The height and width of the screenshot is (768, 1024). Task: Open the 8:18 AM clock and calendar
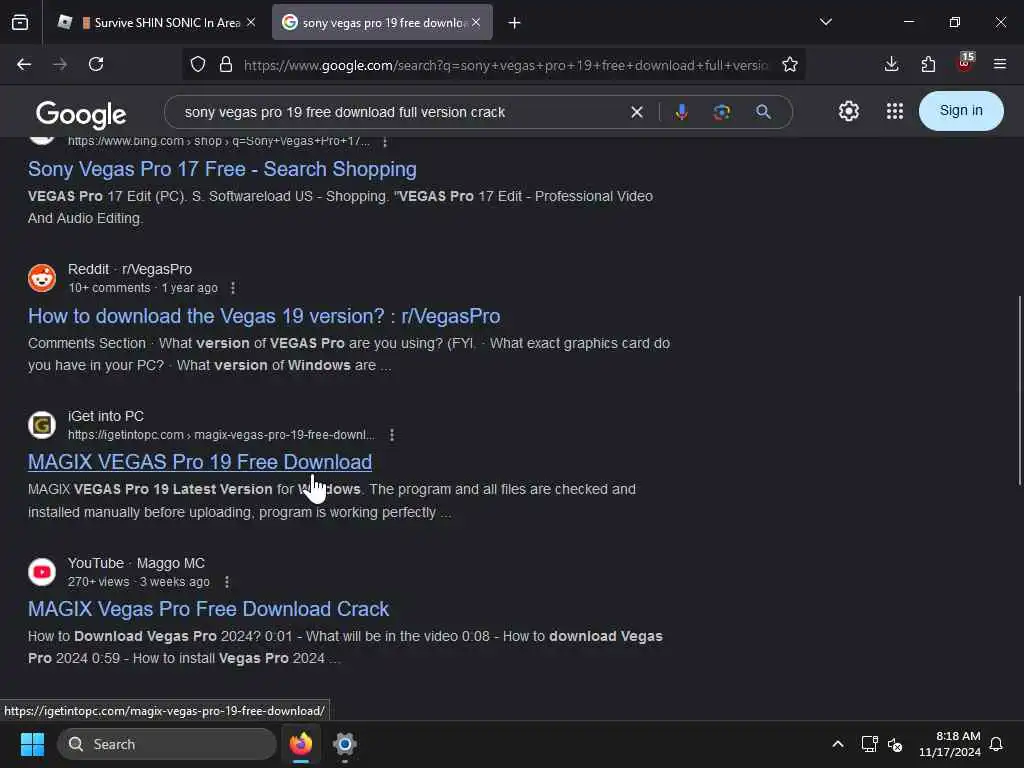click(950, 744)
